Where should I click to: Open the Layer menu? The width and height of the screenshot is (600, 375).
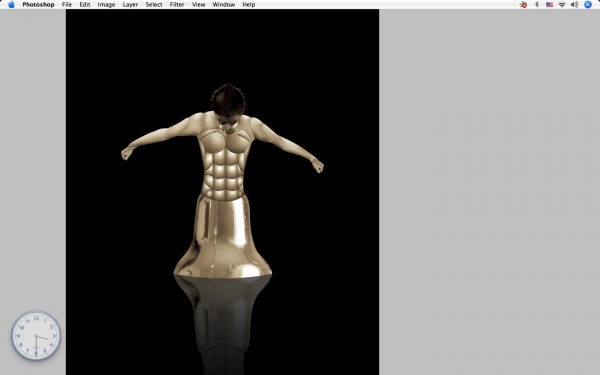coord(130,5)
